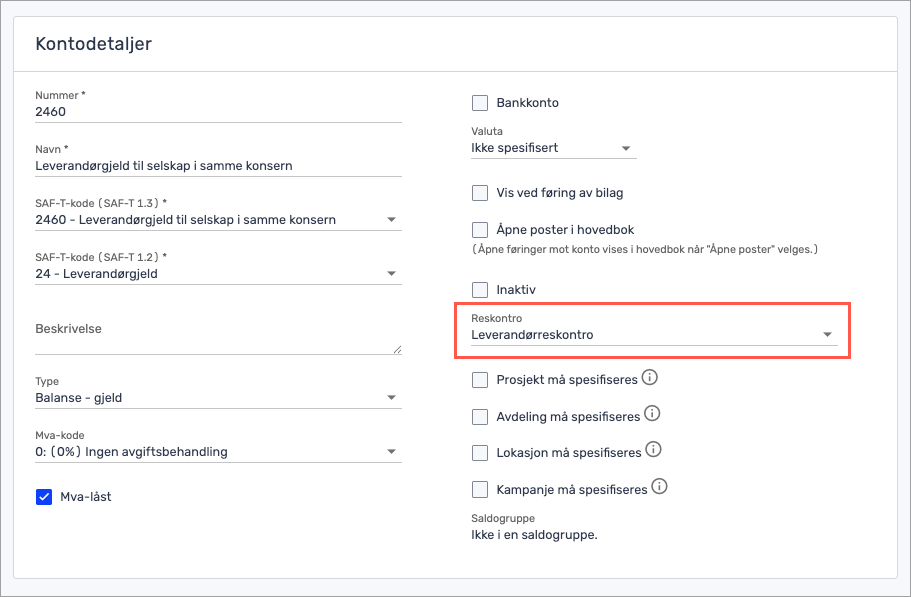Expand the Valuta dropdown
The image size is (911, 597).
(553, 148)
